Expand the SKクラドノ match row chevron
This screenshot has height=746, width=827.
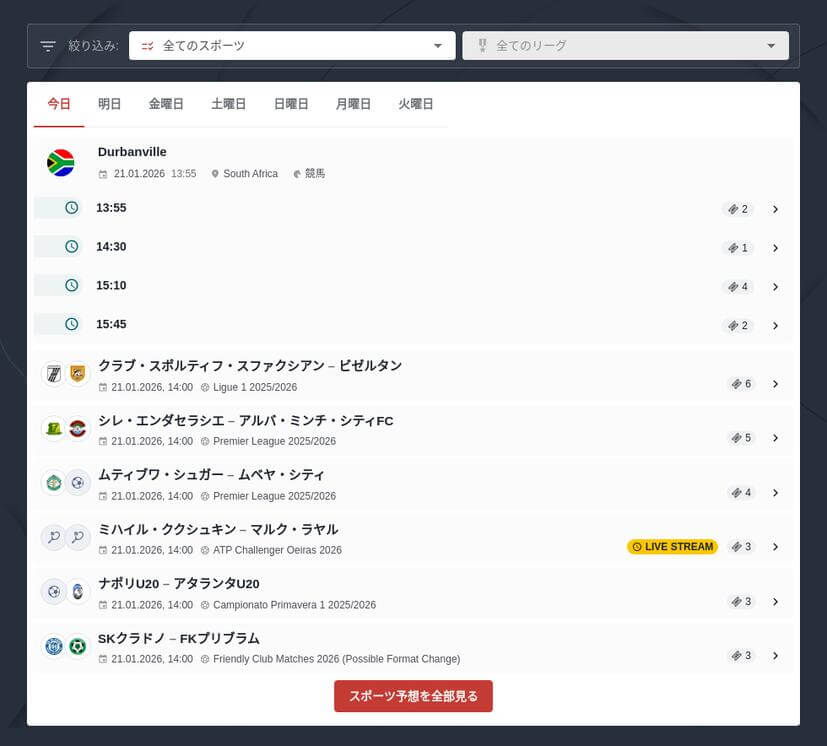pos(776,656)
